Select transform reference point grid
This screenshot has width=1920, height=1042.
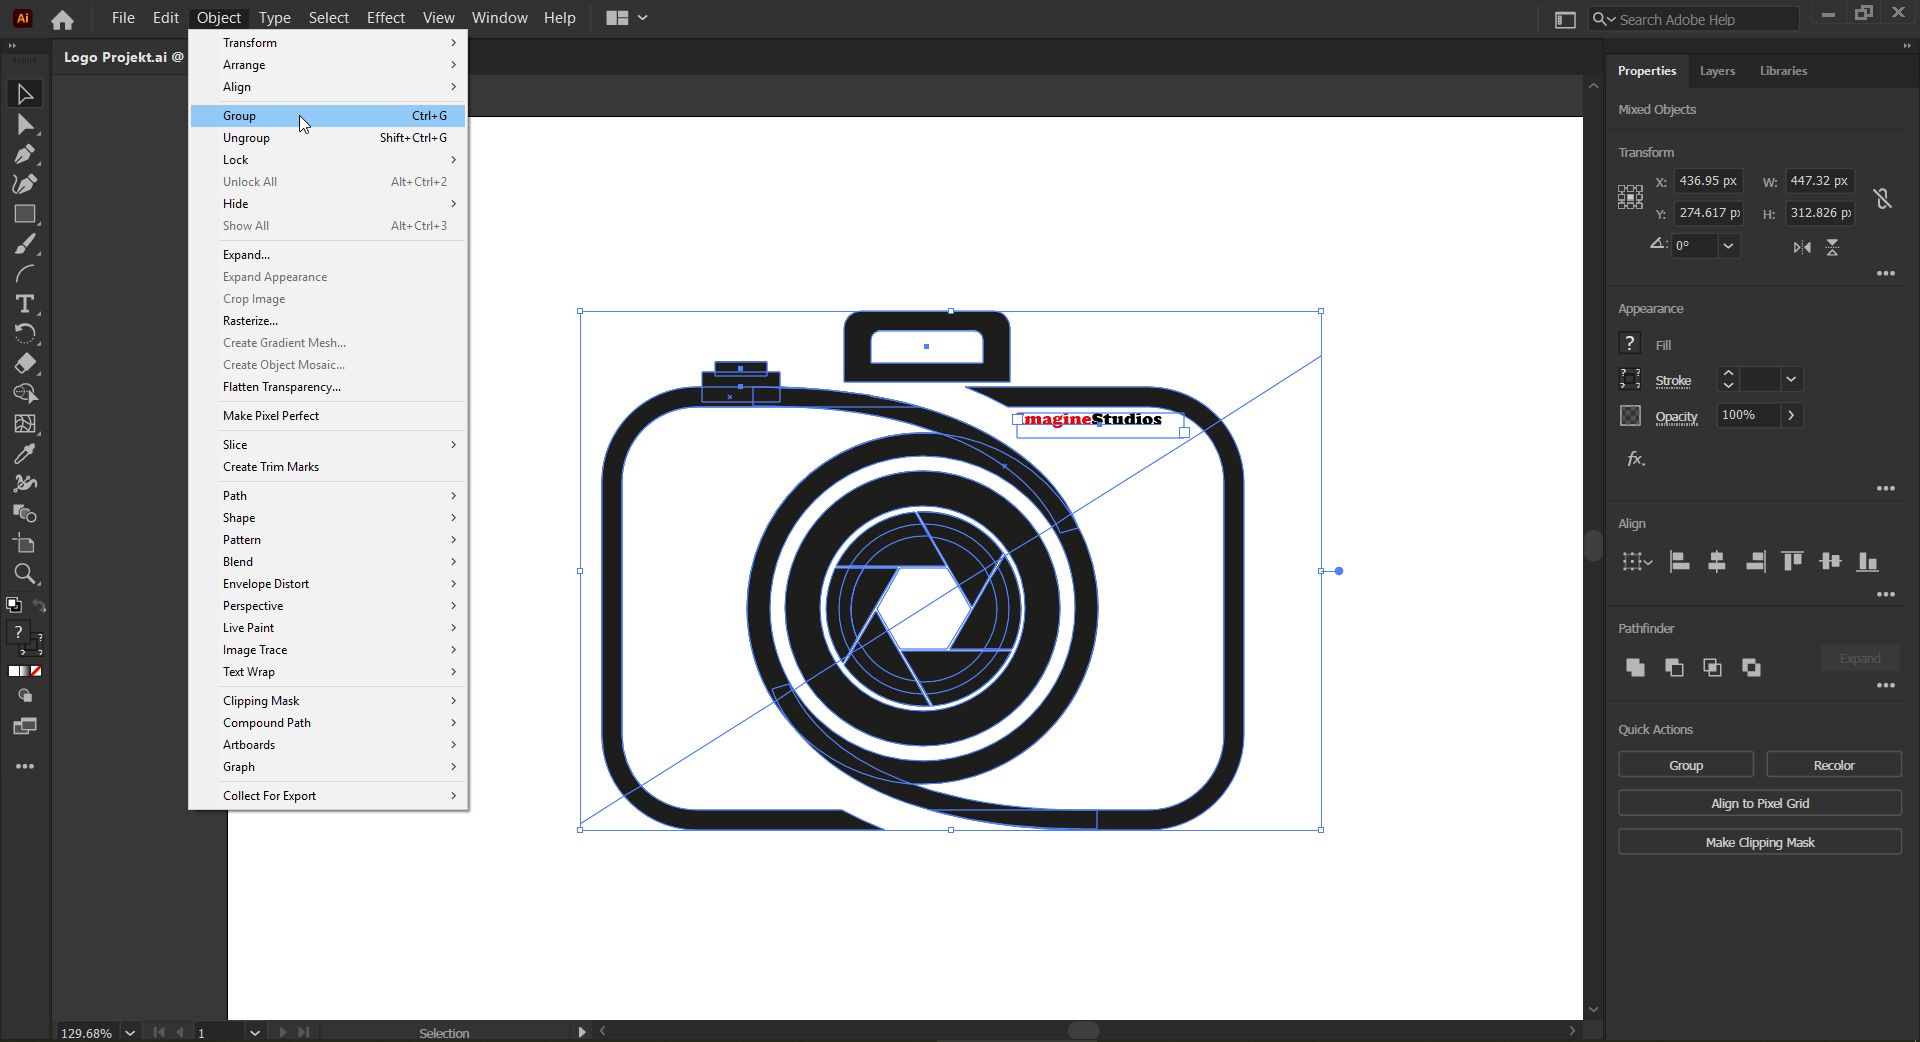1630,197
